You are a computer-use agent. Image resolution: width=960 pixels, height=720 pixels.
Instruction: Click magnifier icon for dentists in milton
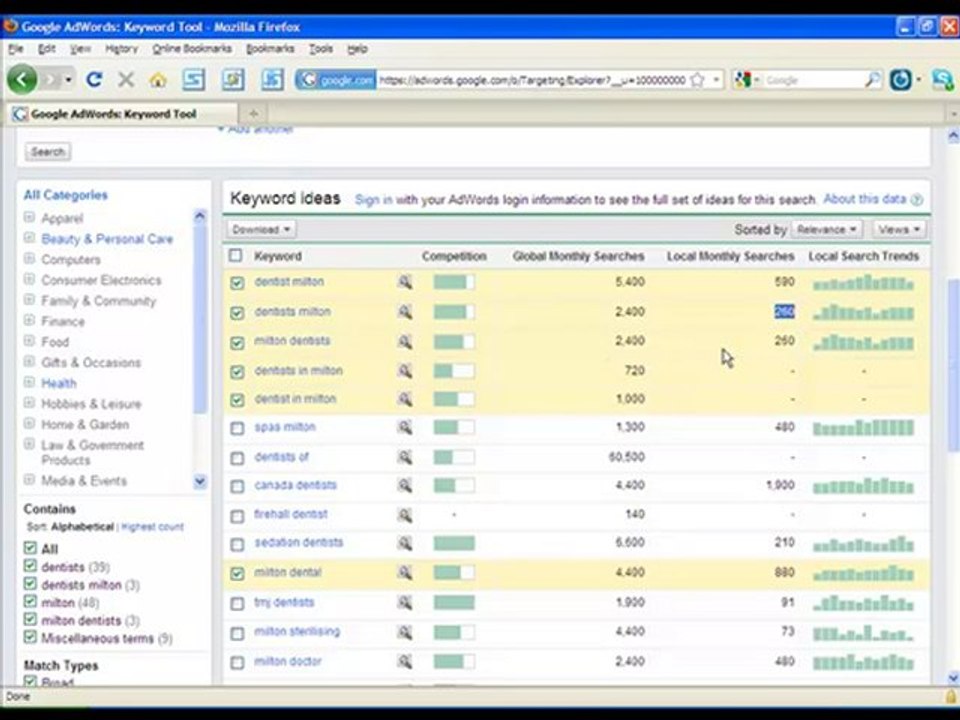pos(405,370)
